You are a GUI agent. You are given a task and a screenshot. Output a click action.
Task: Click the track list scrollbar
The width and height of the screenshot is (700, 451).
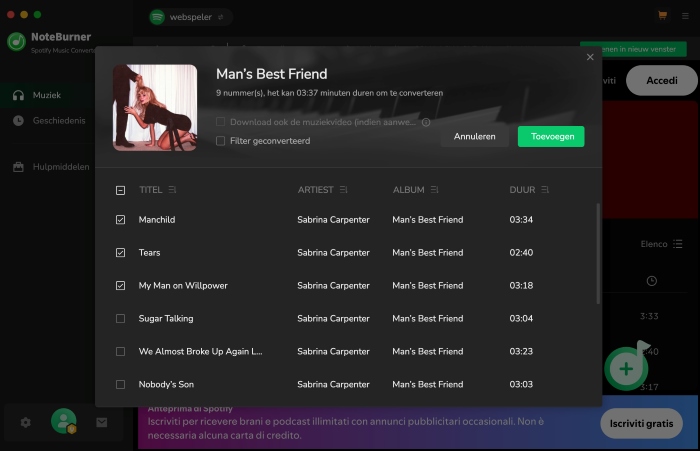coord(598,254)
